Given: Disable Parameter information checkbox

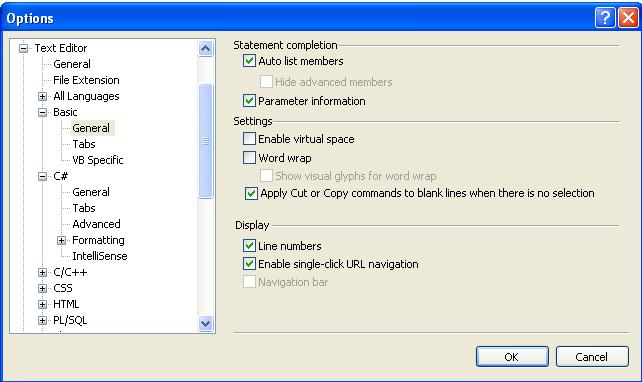Looking at the screenshot, I should click(249, 100).
